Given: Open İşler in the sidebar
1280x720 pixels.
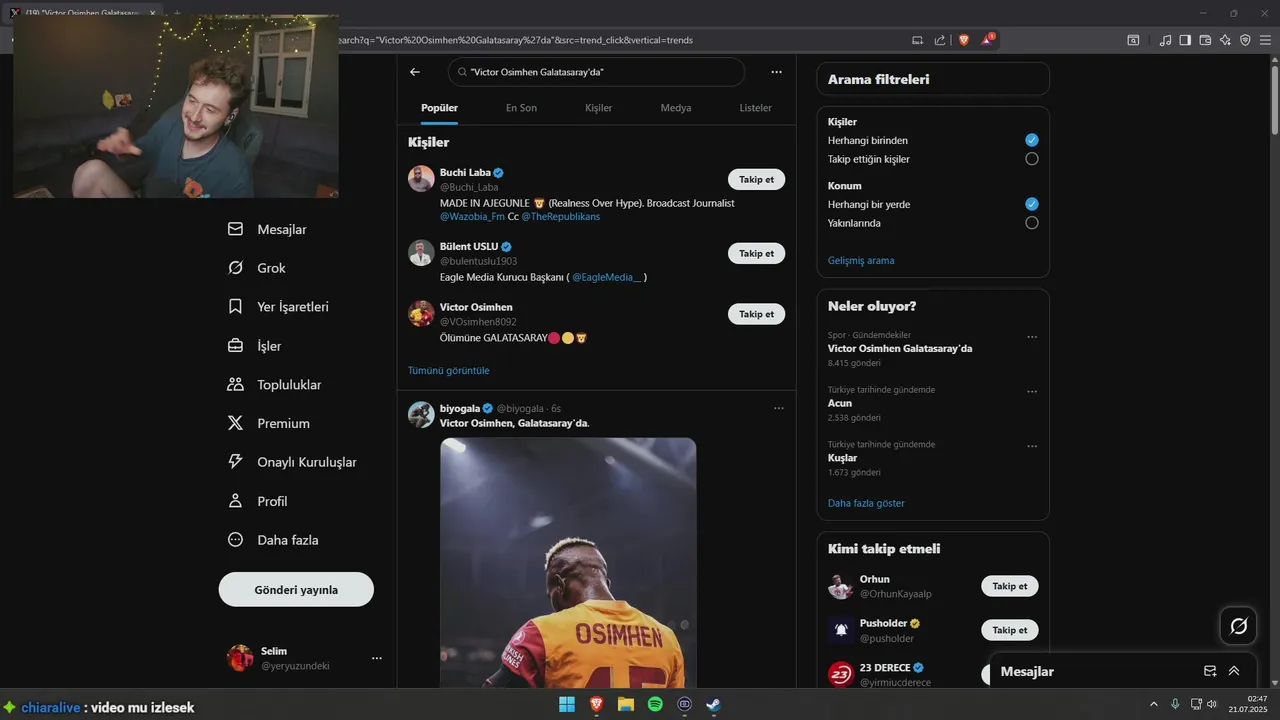Looking at the screenshot, I should (x=255, y=346).
